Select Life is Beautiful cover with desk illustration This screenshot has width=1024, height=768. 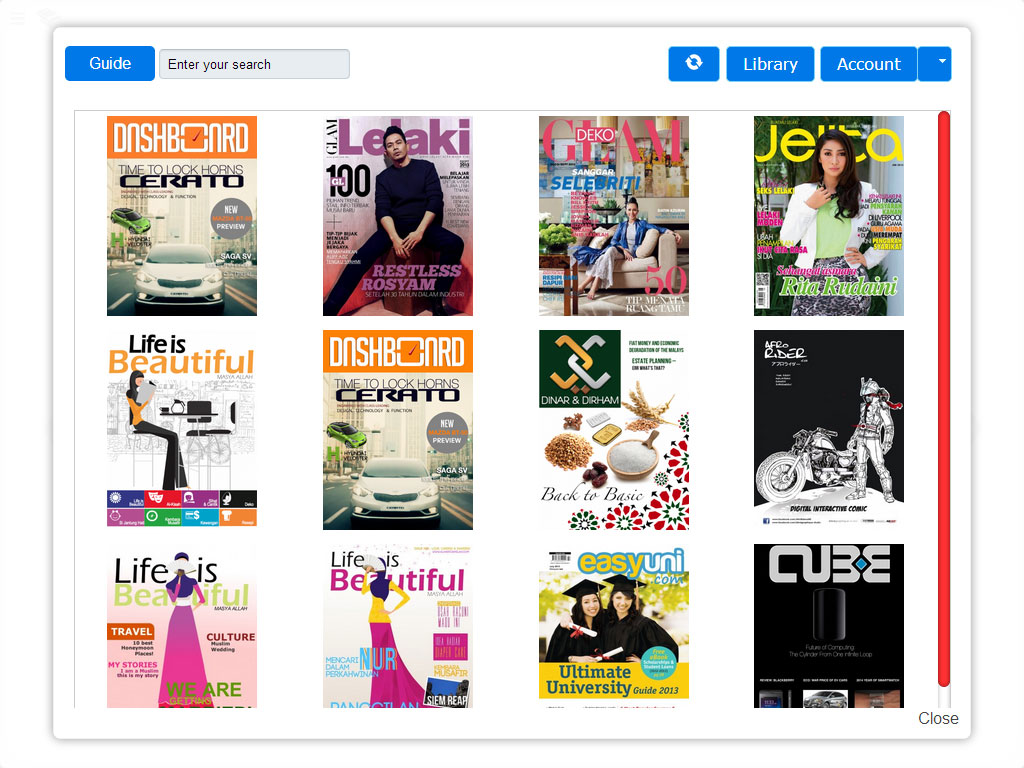click(x=182, y=430)
